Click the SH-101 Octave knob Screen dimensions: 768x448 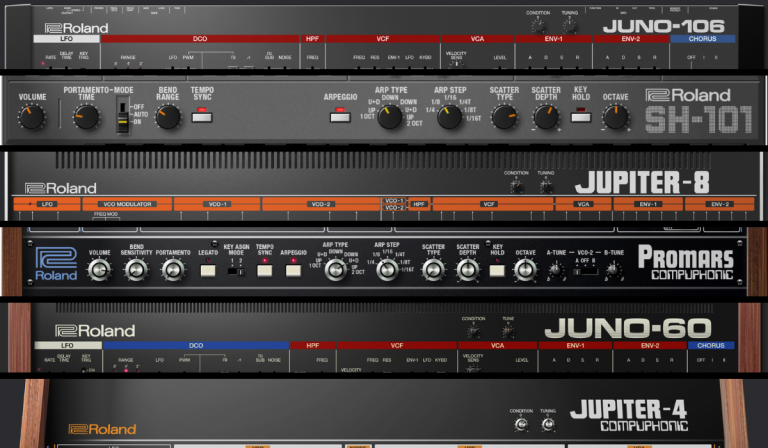616,117
